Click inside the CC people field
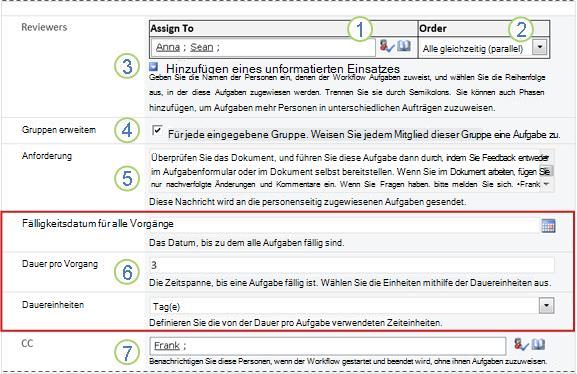Viewport: 577px width, 374px height. 328,346
